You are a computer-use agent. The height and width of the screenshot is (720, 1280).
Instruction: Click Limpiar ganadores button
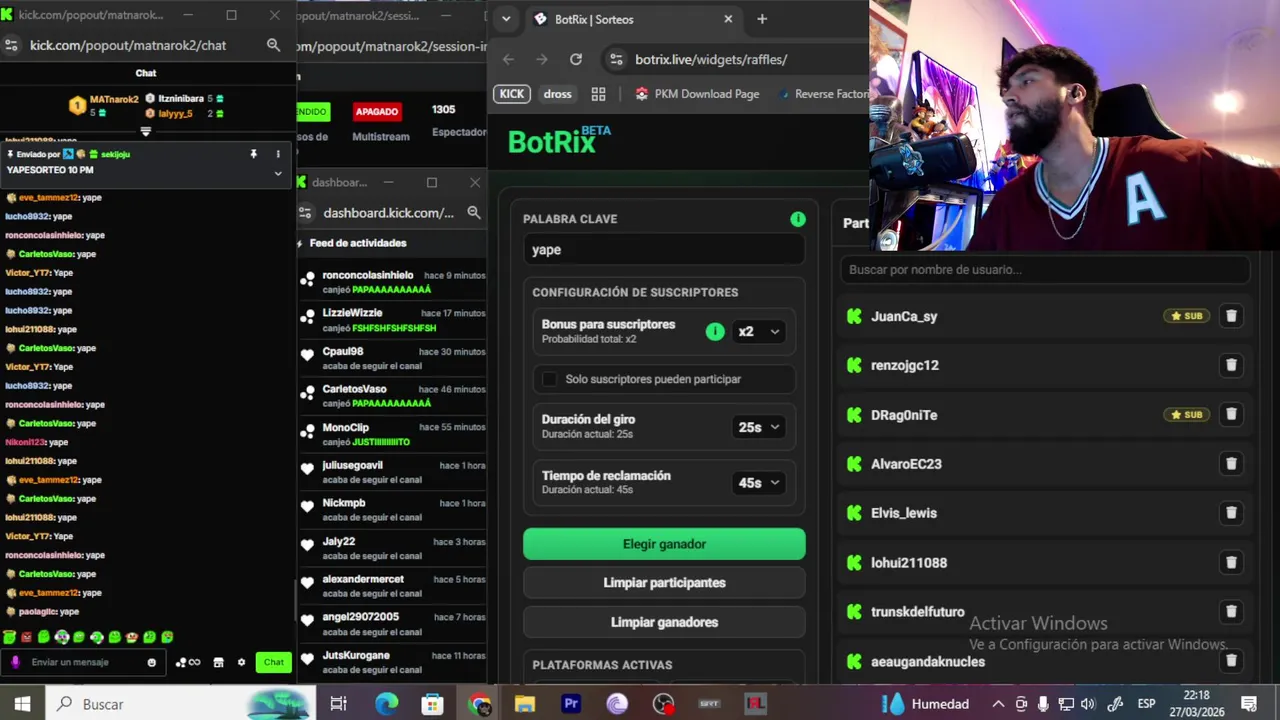tap(664, 622)
